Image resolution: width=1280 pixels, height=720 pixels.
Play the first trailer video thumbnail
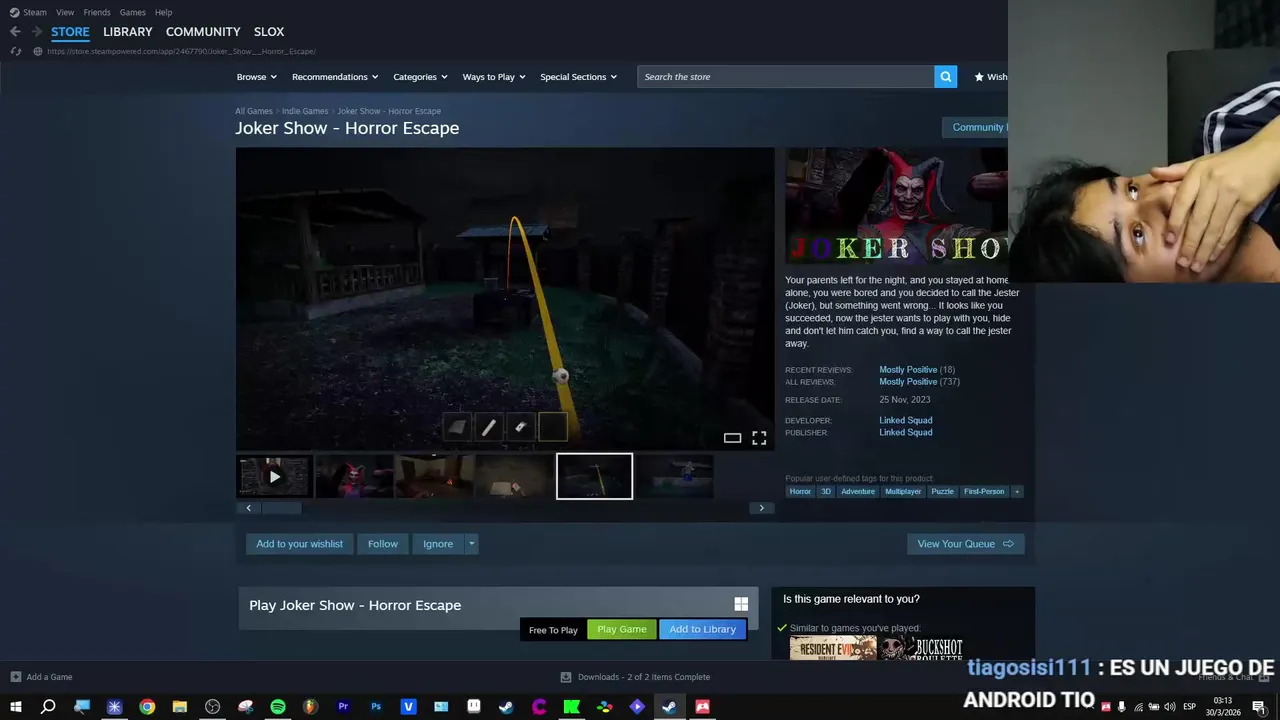point(274,477)
